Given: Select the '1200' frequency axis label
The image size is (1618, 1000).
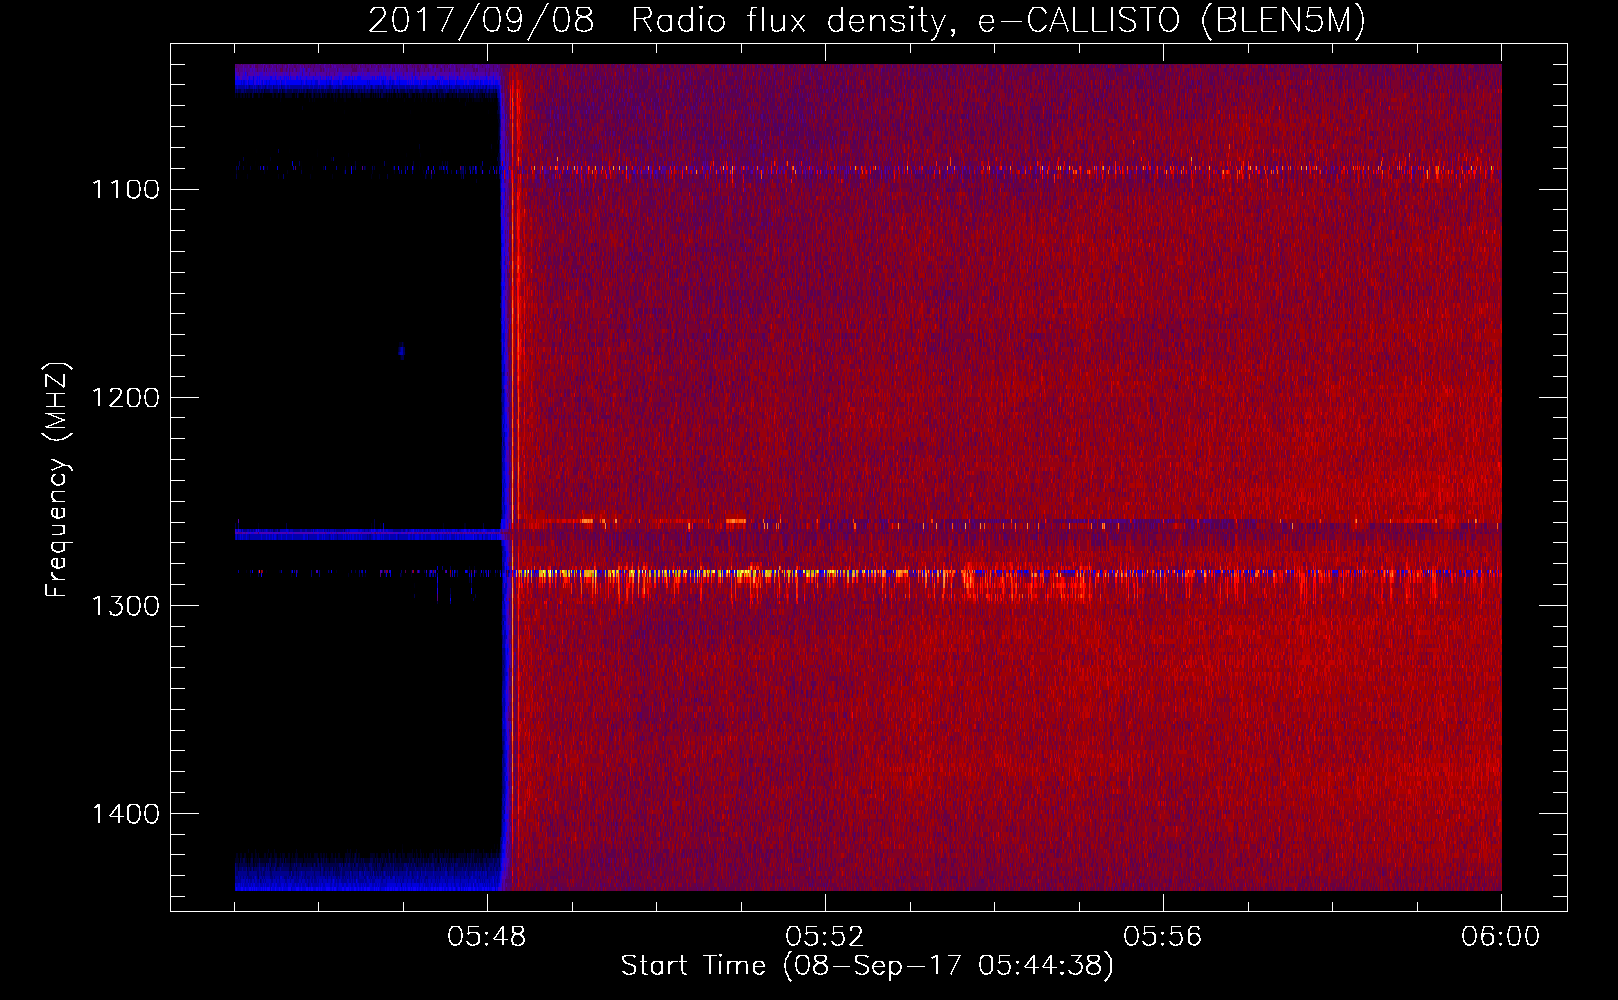Looking at the screenshot, I should 126,397.
